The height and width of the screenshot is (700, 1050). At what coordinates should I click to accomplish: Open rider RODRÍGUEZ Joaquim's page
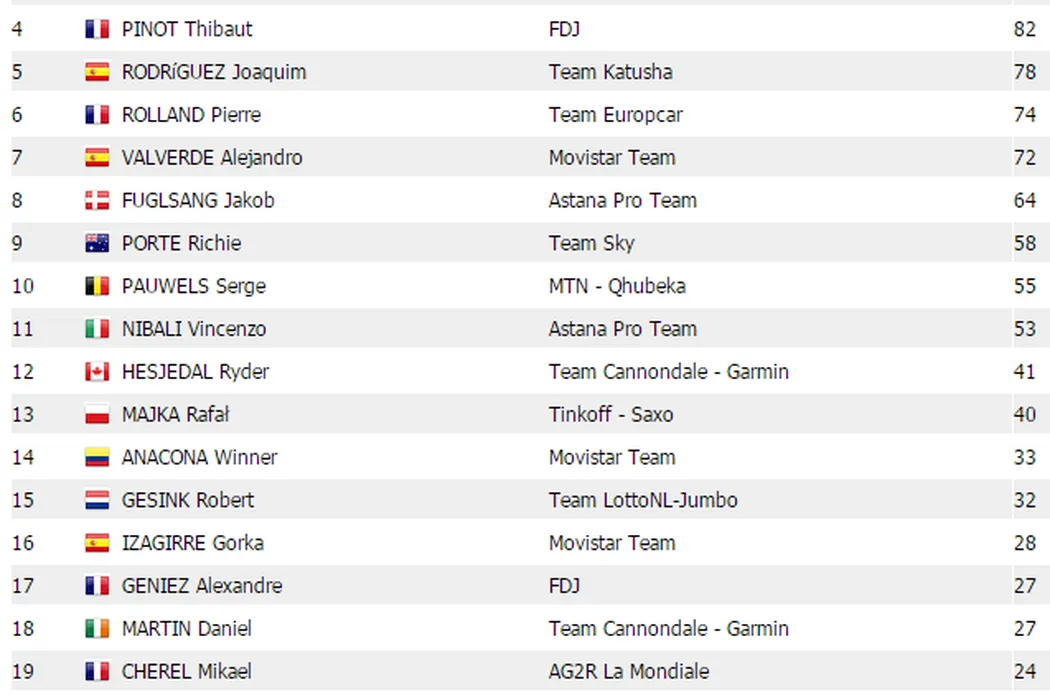[x=214, y=72]
